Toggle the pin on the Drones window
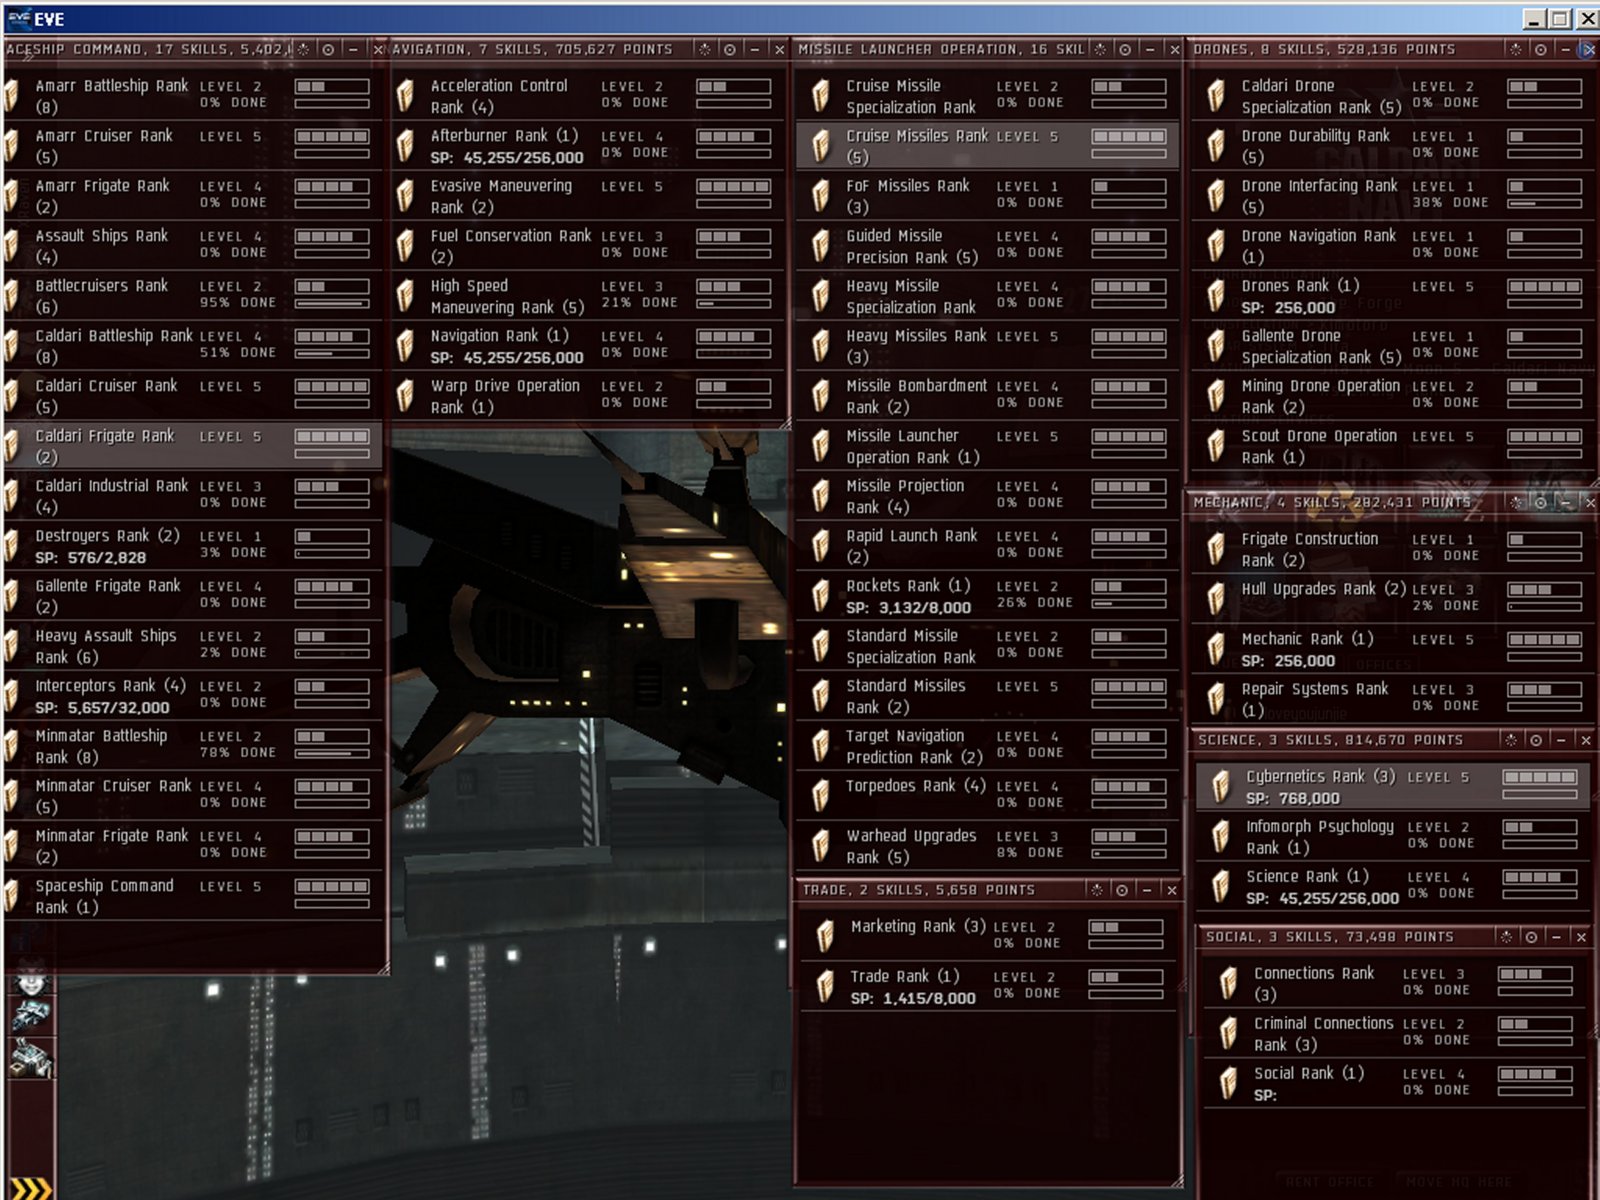The width and height of the screenshot is (1600, 1200). point(1541,49)
